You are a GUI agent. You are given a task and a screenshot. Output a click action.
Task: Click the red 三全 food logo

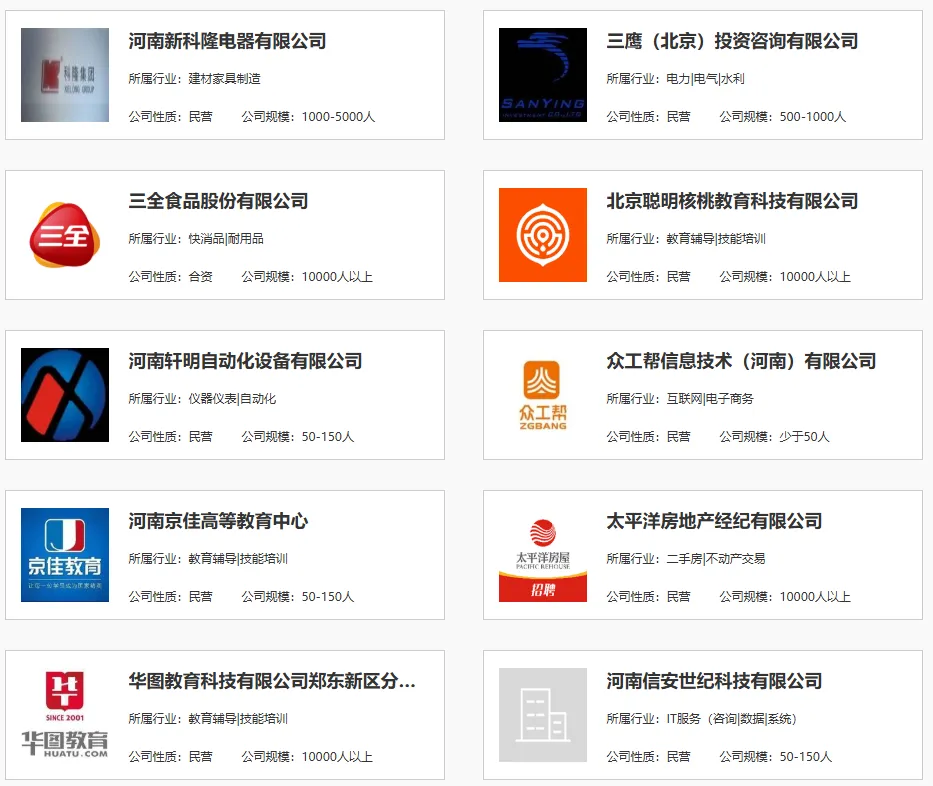click(x=65, y=235)
